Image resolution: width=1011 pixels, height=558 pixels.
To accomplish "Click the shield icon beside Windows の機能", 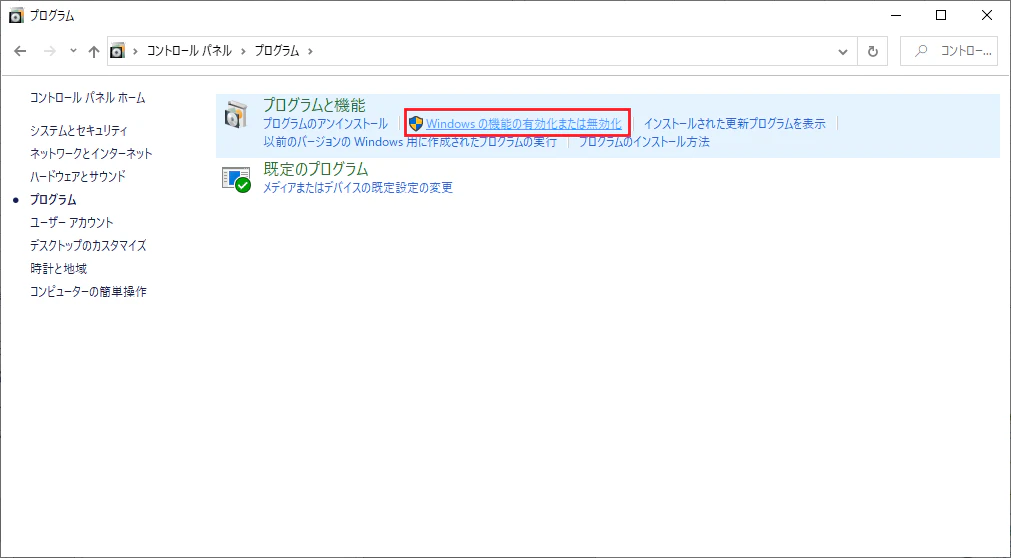I will tap(416, 124).
